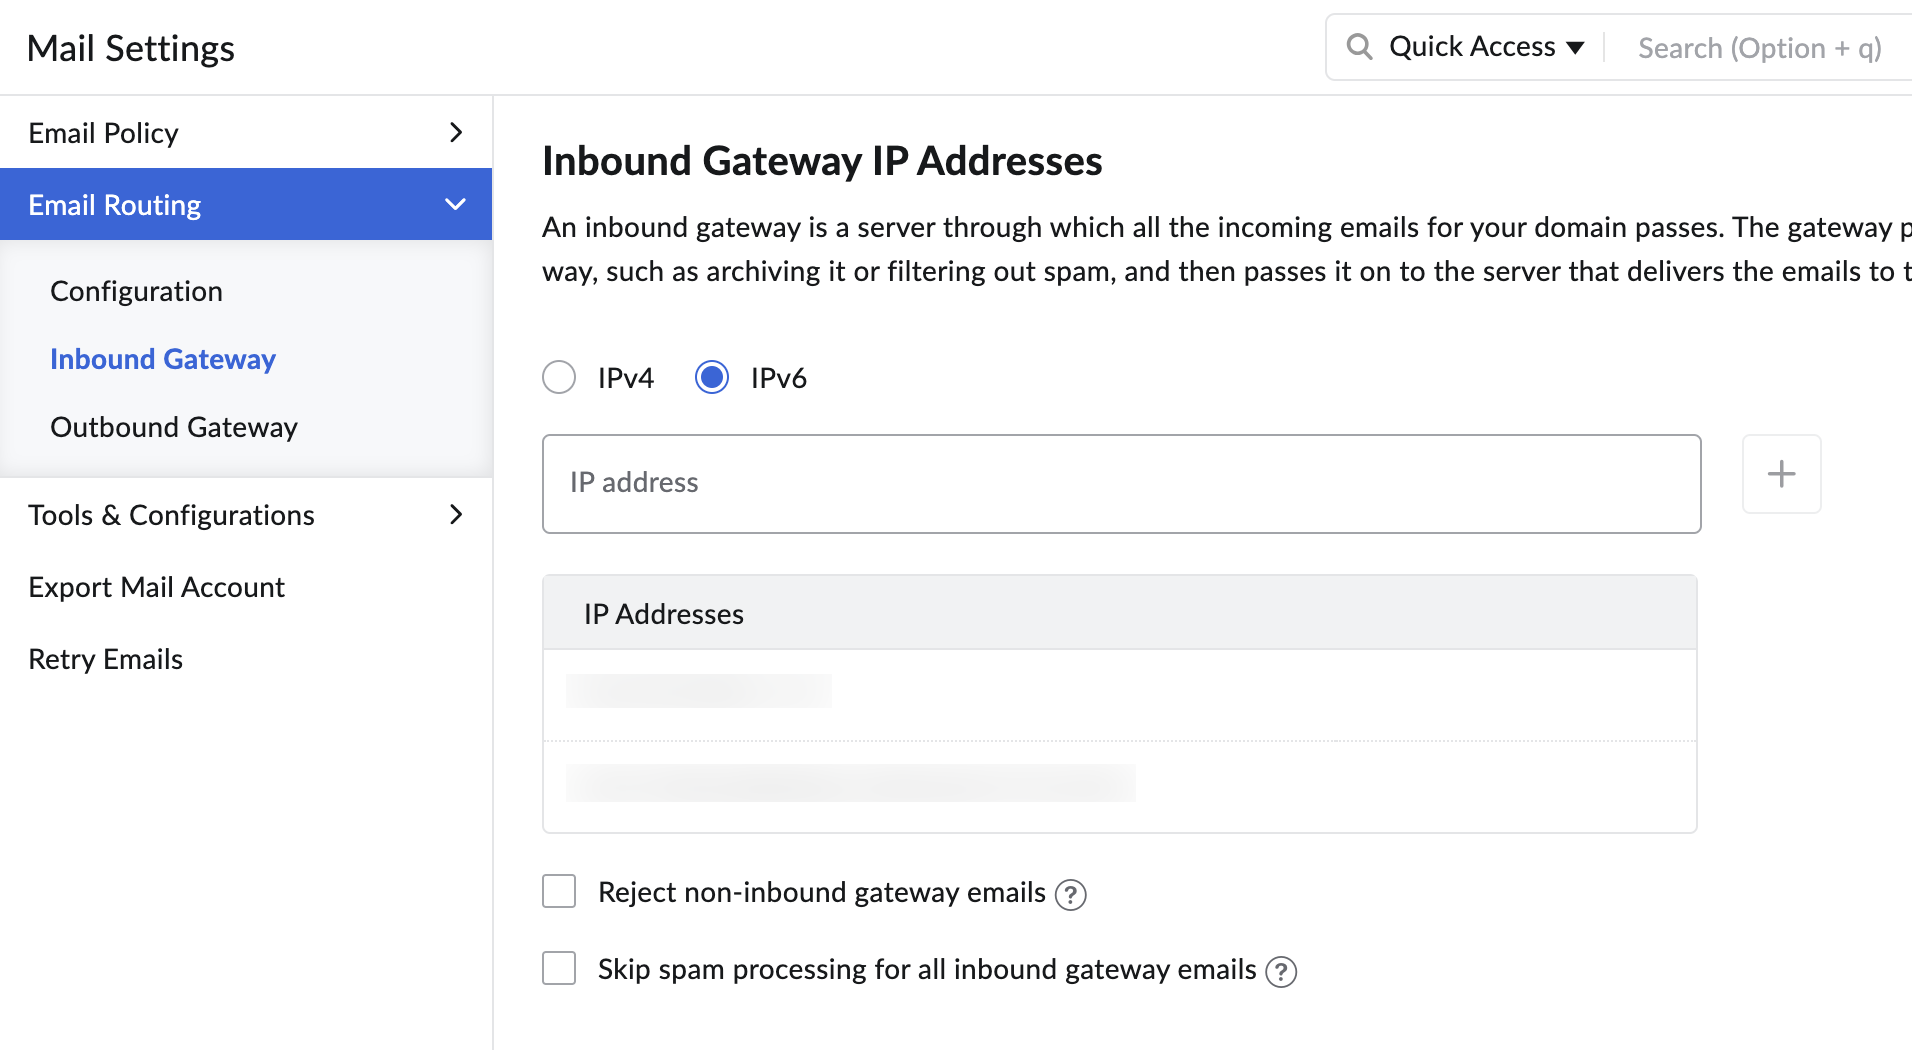Collapse the Email Routing section
Image resolution: width=1912 pixels, height=1050 pixels.
pyautogui.click(x=455, y=204)
